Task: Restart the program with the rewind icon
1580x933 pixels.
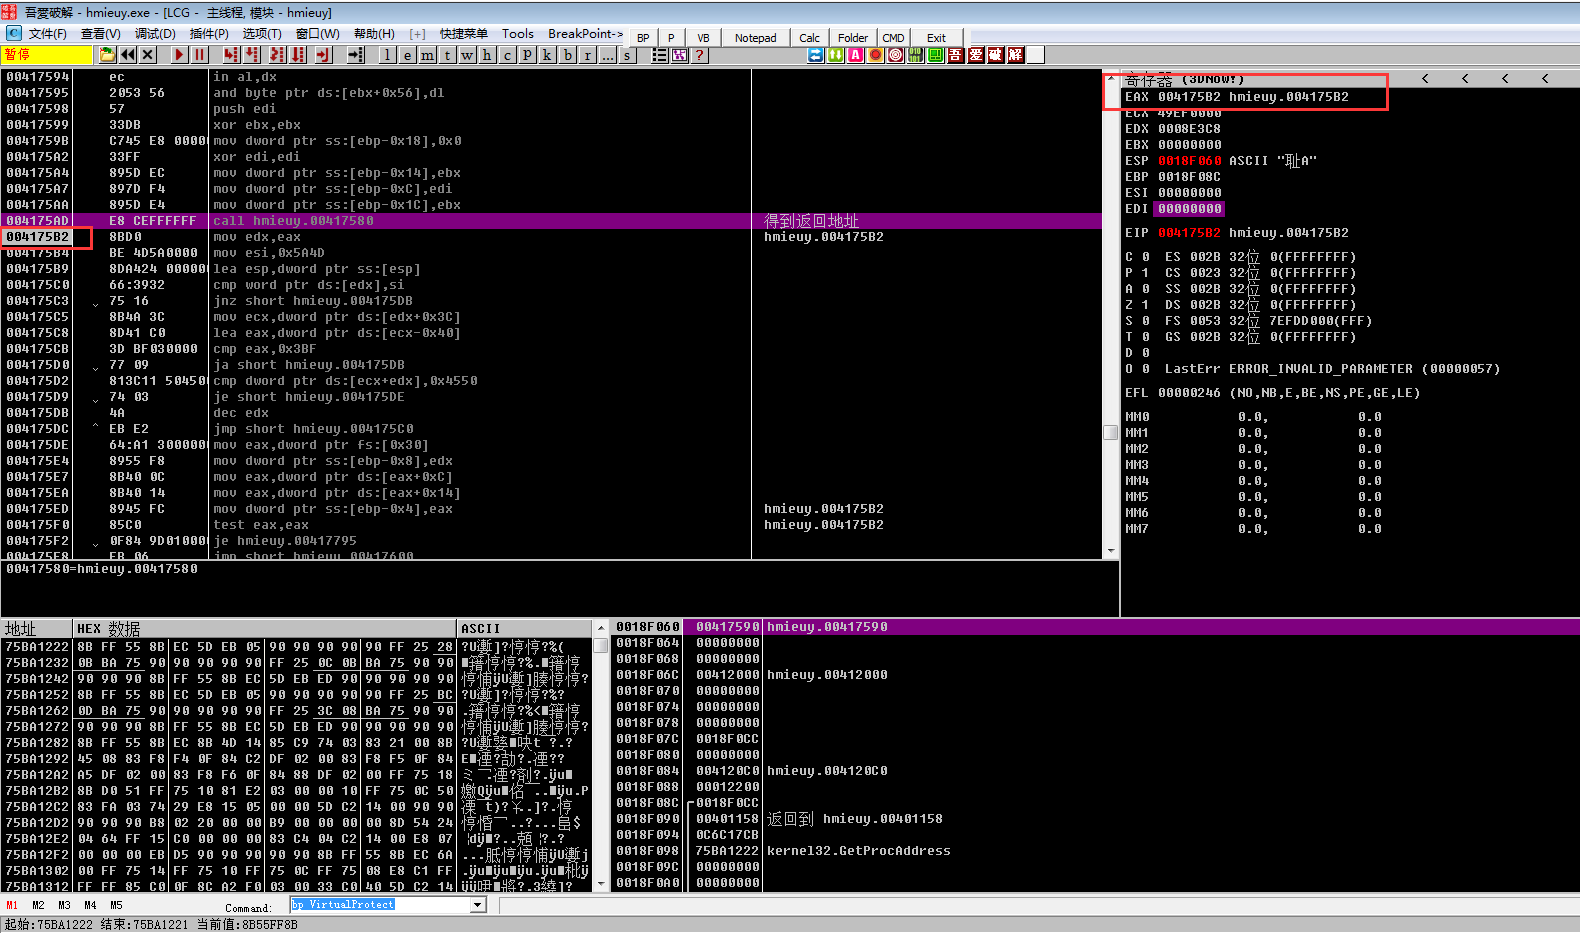Action: pyautogui.click(x=128, y=55)
